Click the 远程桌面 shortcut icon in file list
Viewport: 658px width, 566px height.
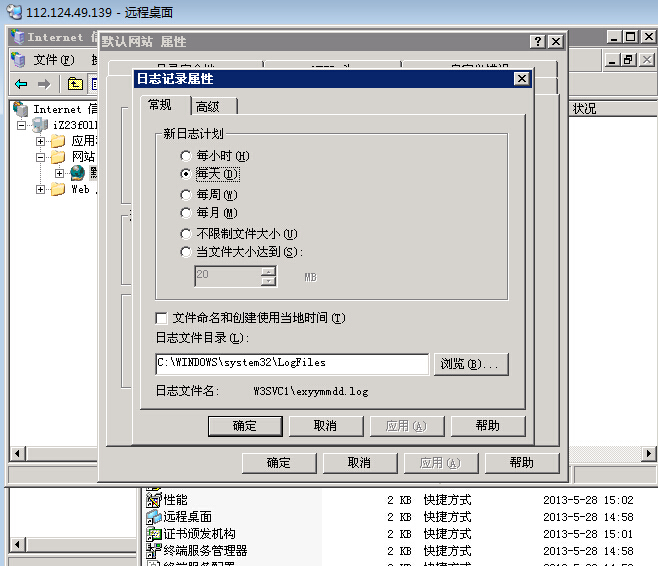(154, 517)
